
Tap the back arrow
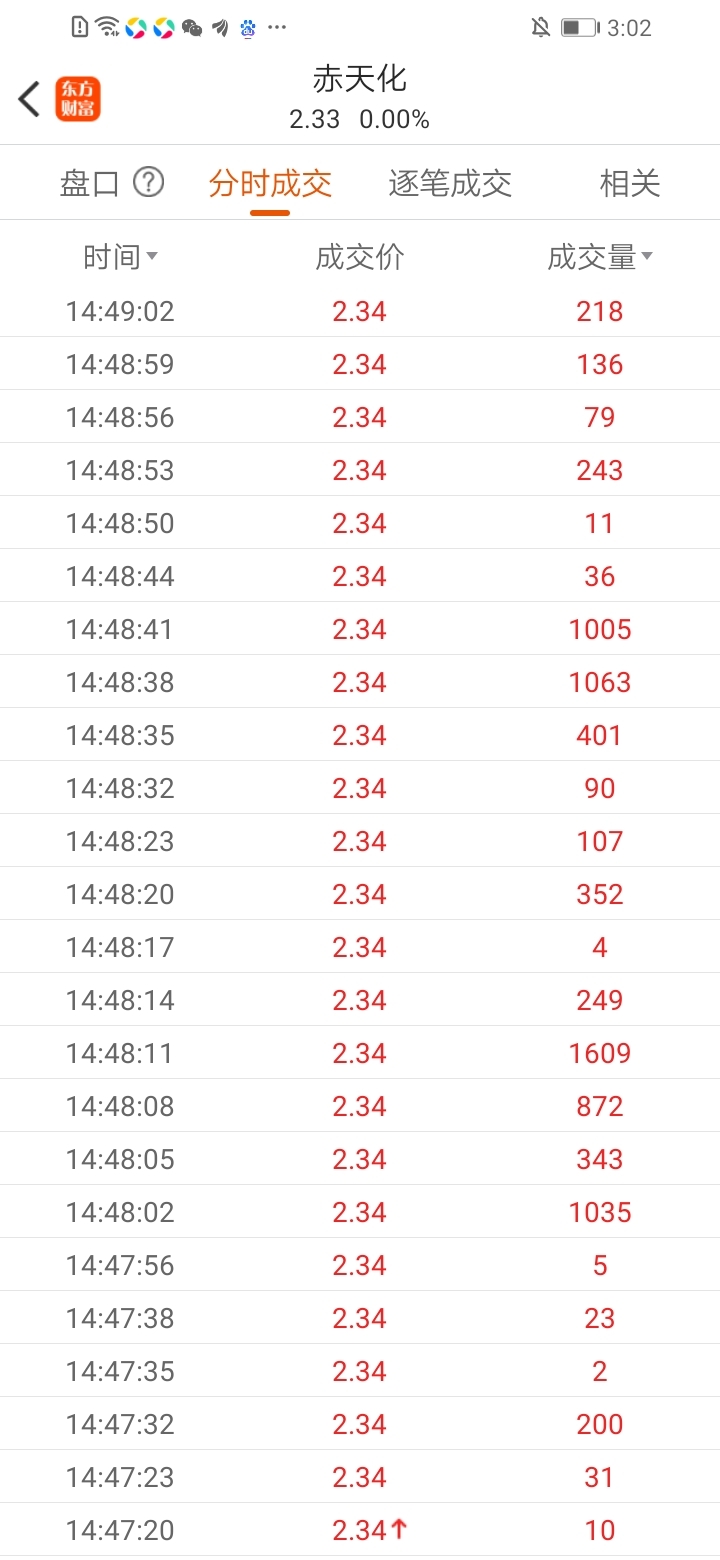click(29, 99)
